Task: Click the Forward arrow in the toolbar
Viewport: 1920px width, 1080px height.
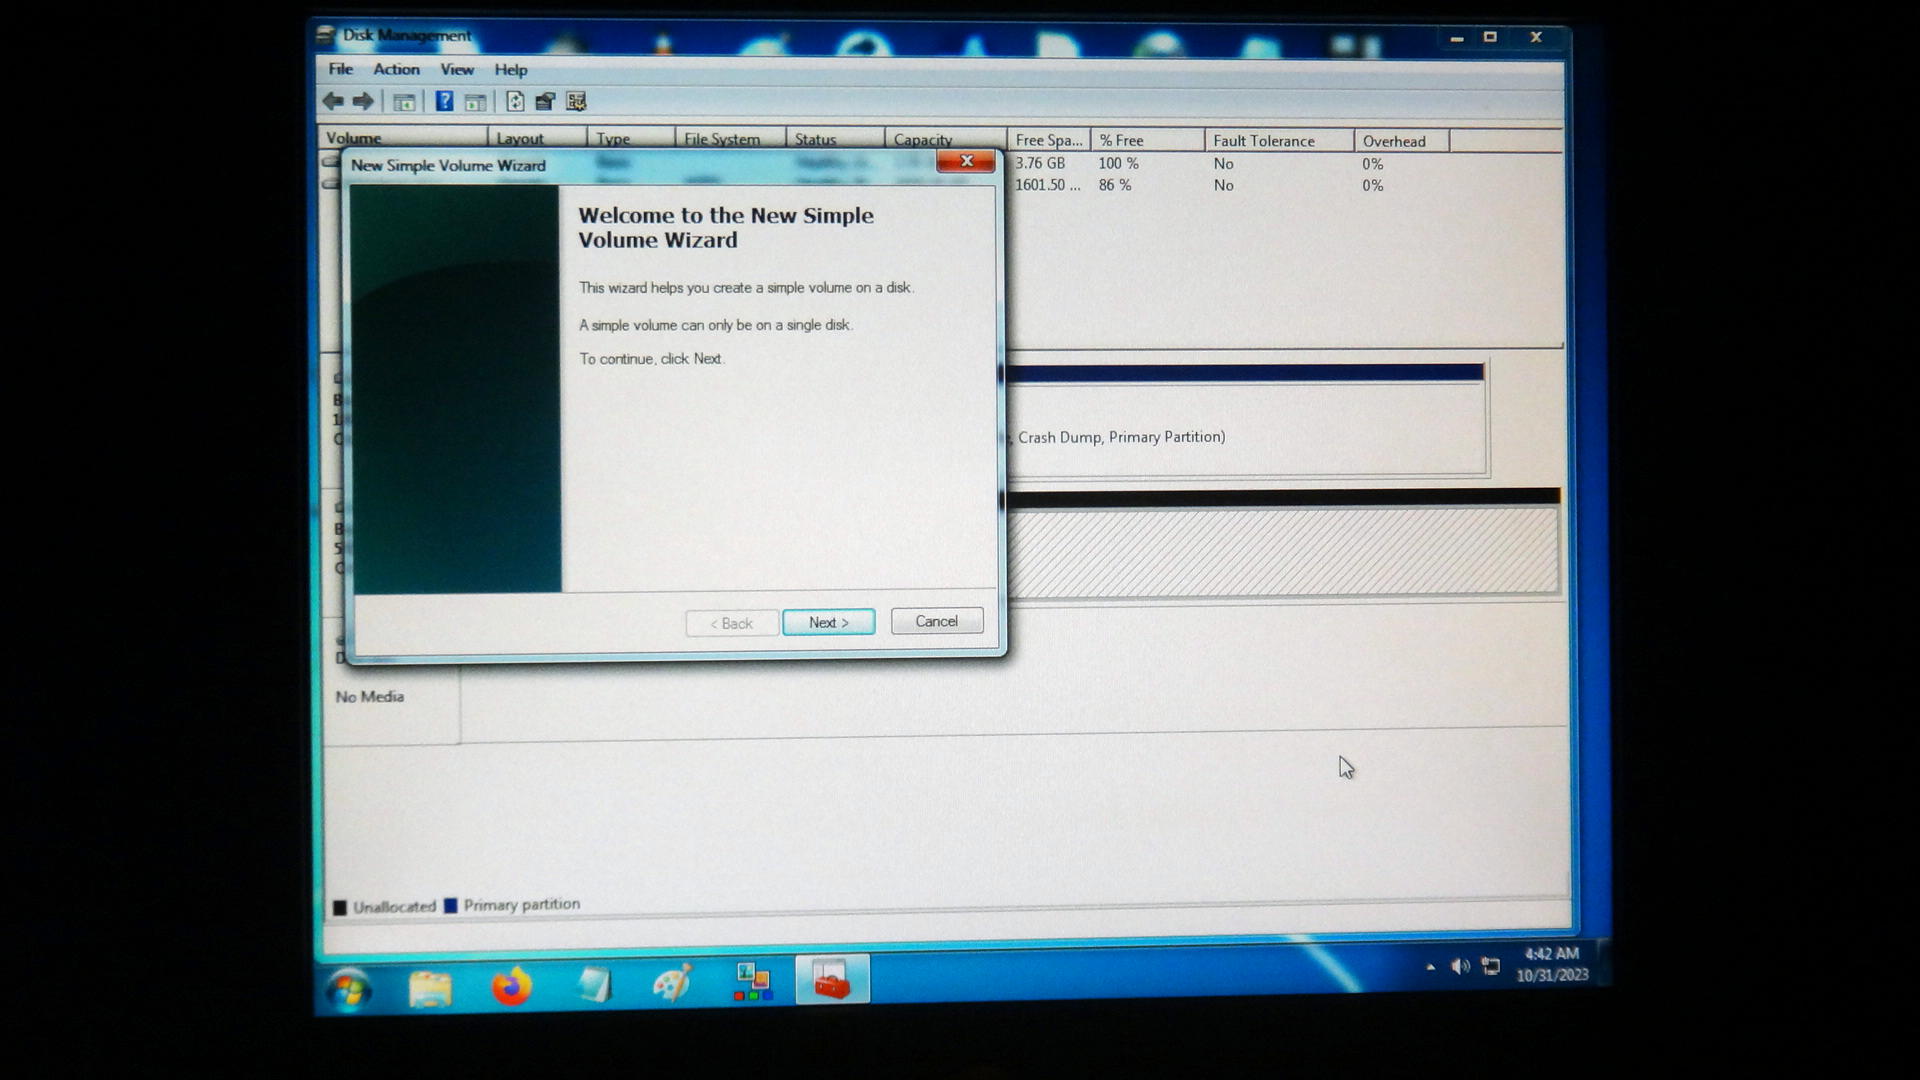Action: (x=363, y=101)
